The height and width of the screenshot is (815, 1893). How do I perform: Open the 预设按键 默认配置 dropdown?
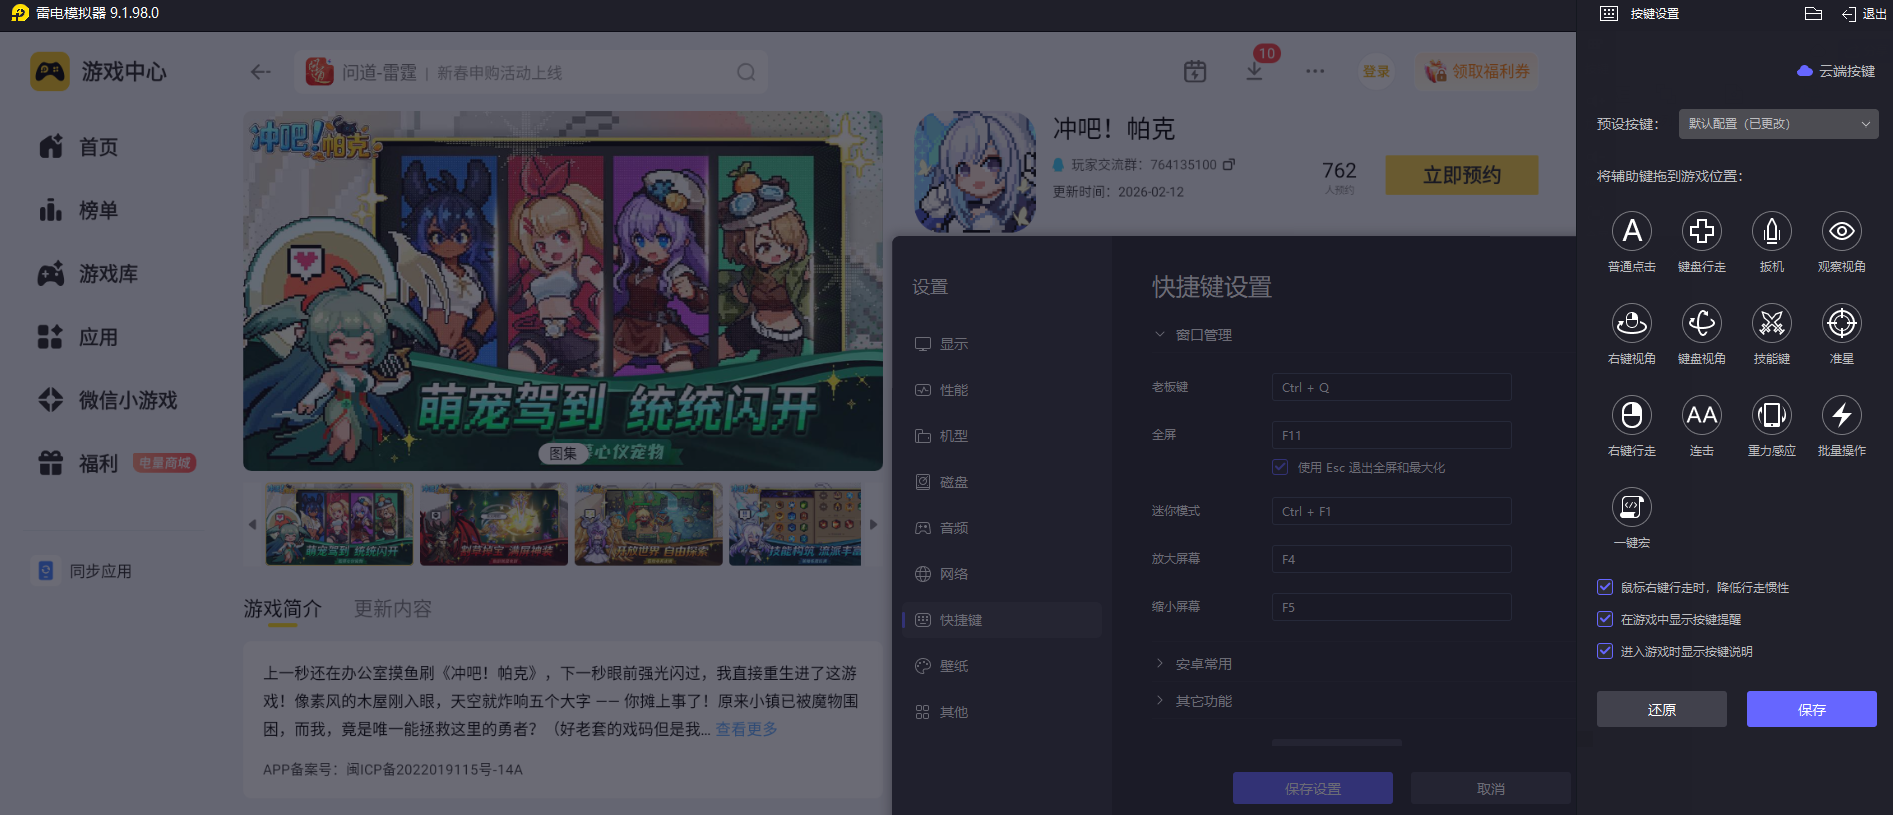coord(1778,124)
